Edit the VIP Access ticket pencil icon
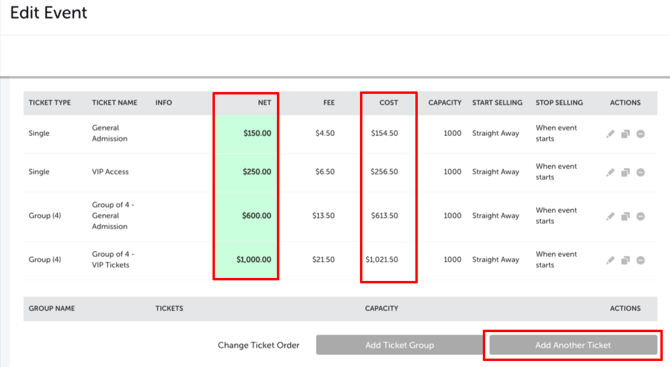This screenshot has height=367, width=670. click(610, 173)
